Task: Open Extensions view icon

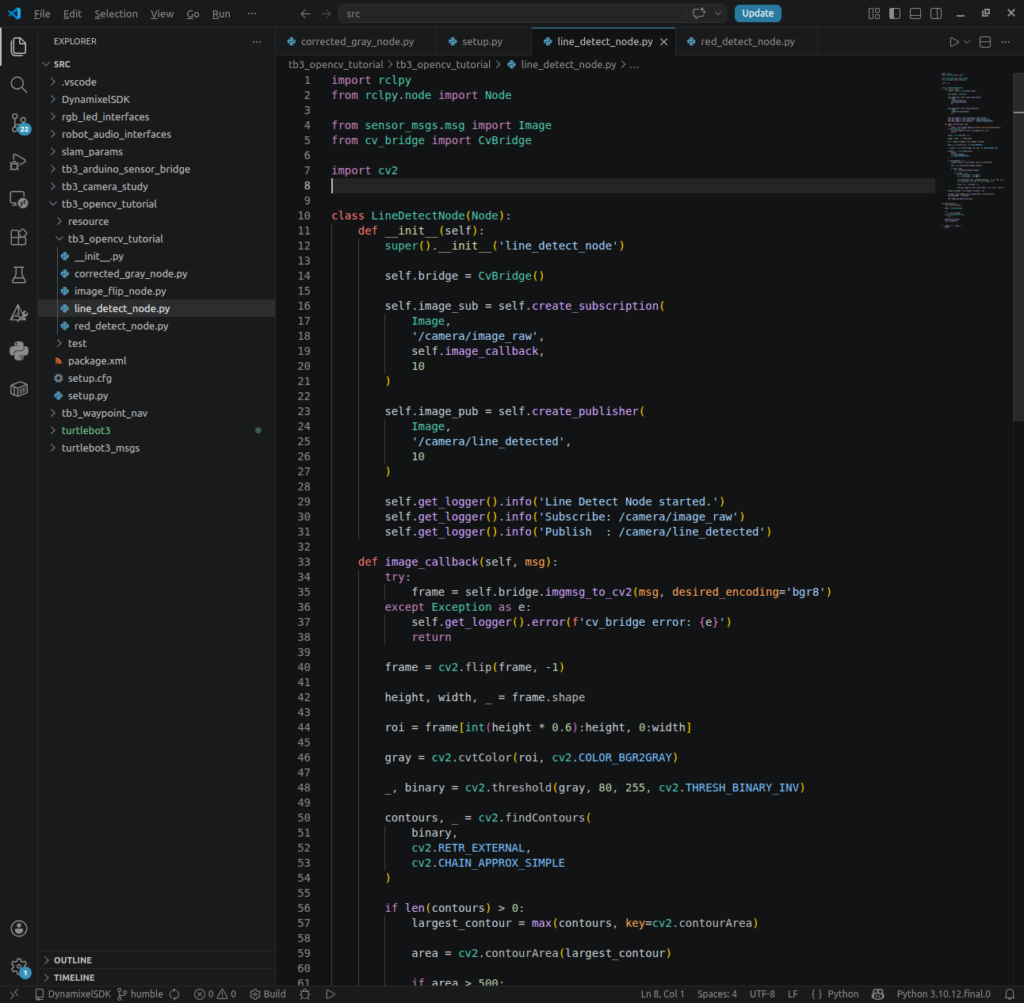Action: [x=19, y=237]
